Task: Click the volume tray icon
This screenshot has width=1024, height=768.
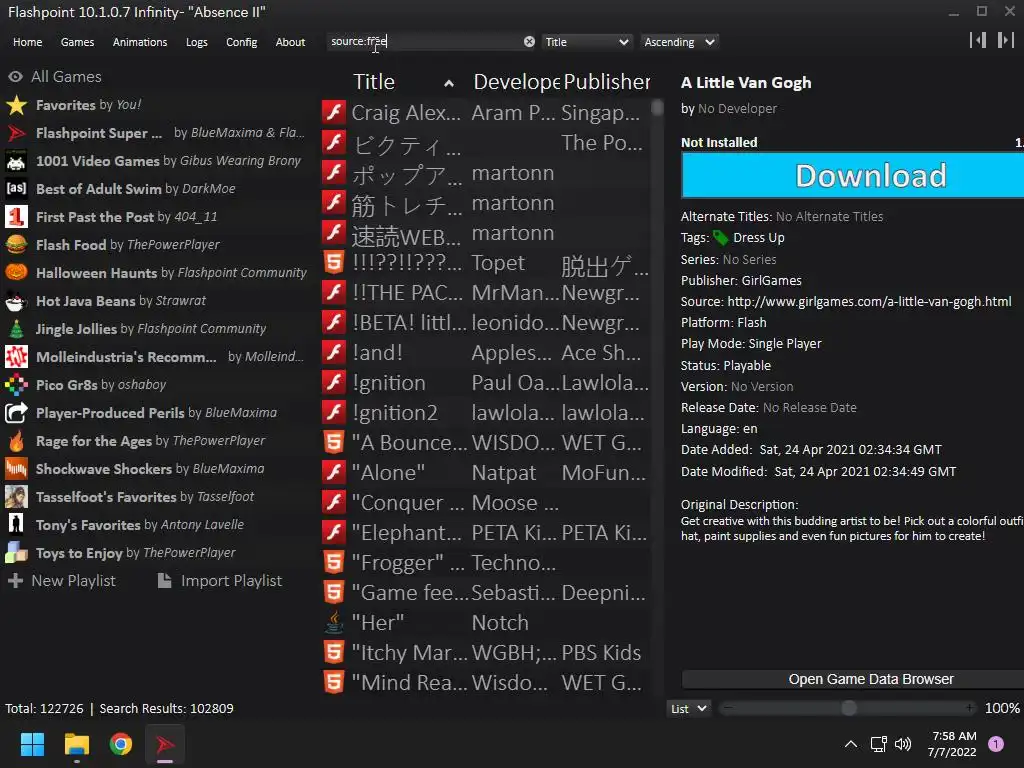Action: [x=903, y=744]
